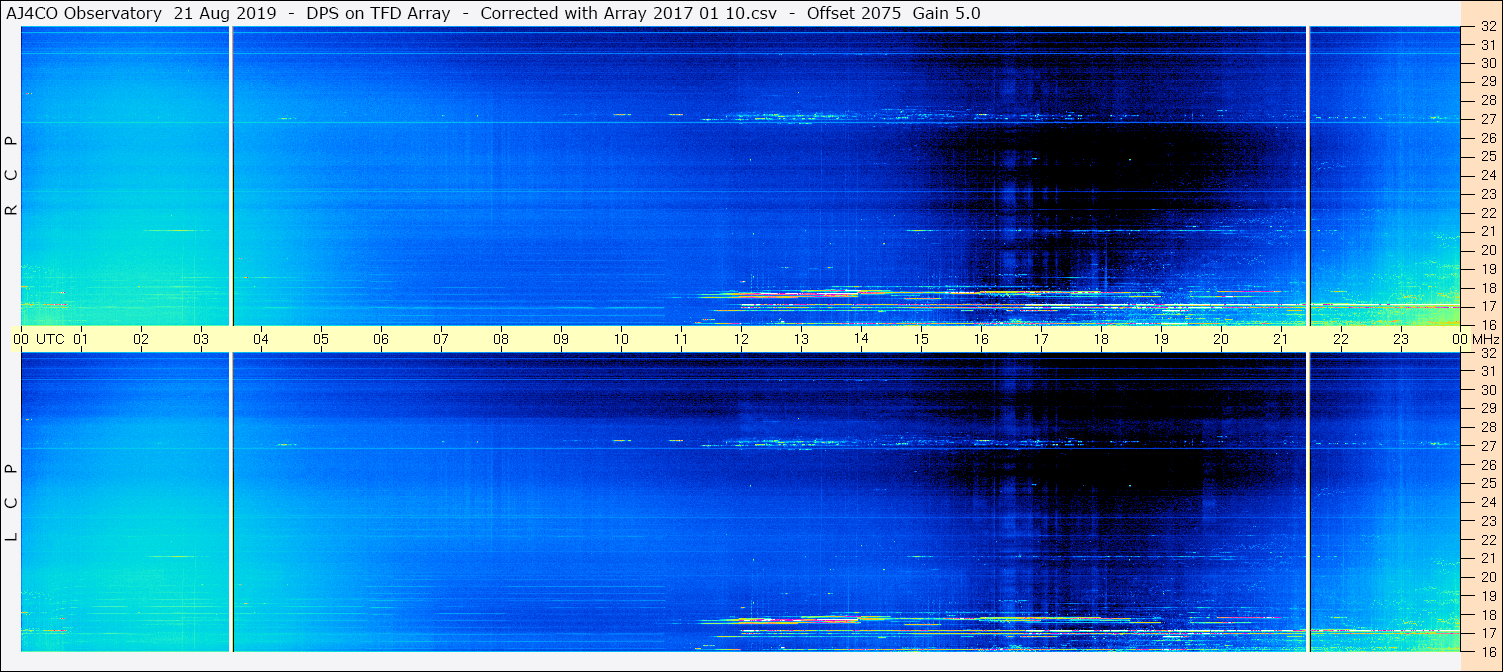Screen dimensions: 1503x672
Task: Select 'Corrected with Array 2017 01 10.csv' text
Action: click(x=628, y=13)
